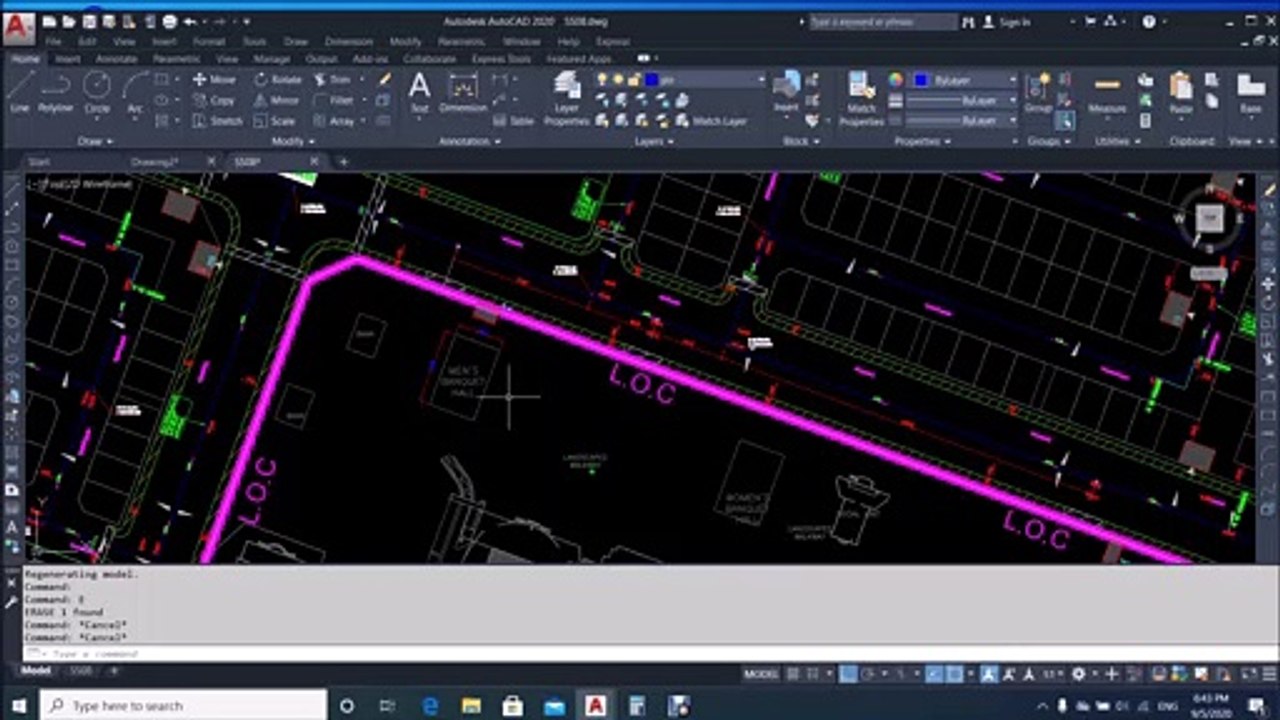The width and height of the screenshot is (1280, 720).
Task: Activate the Mirror command
Action: point(276,100)
